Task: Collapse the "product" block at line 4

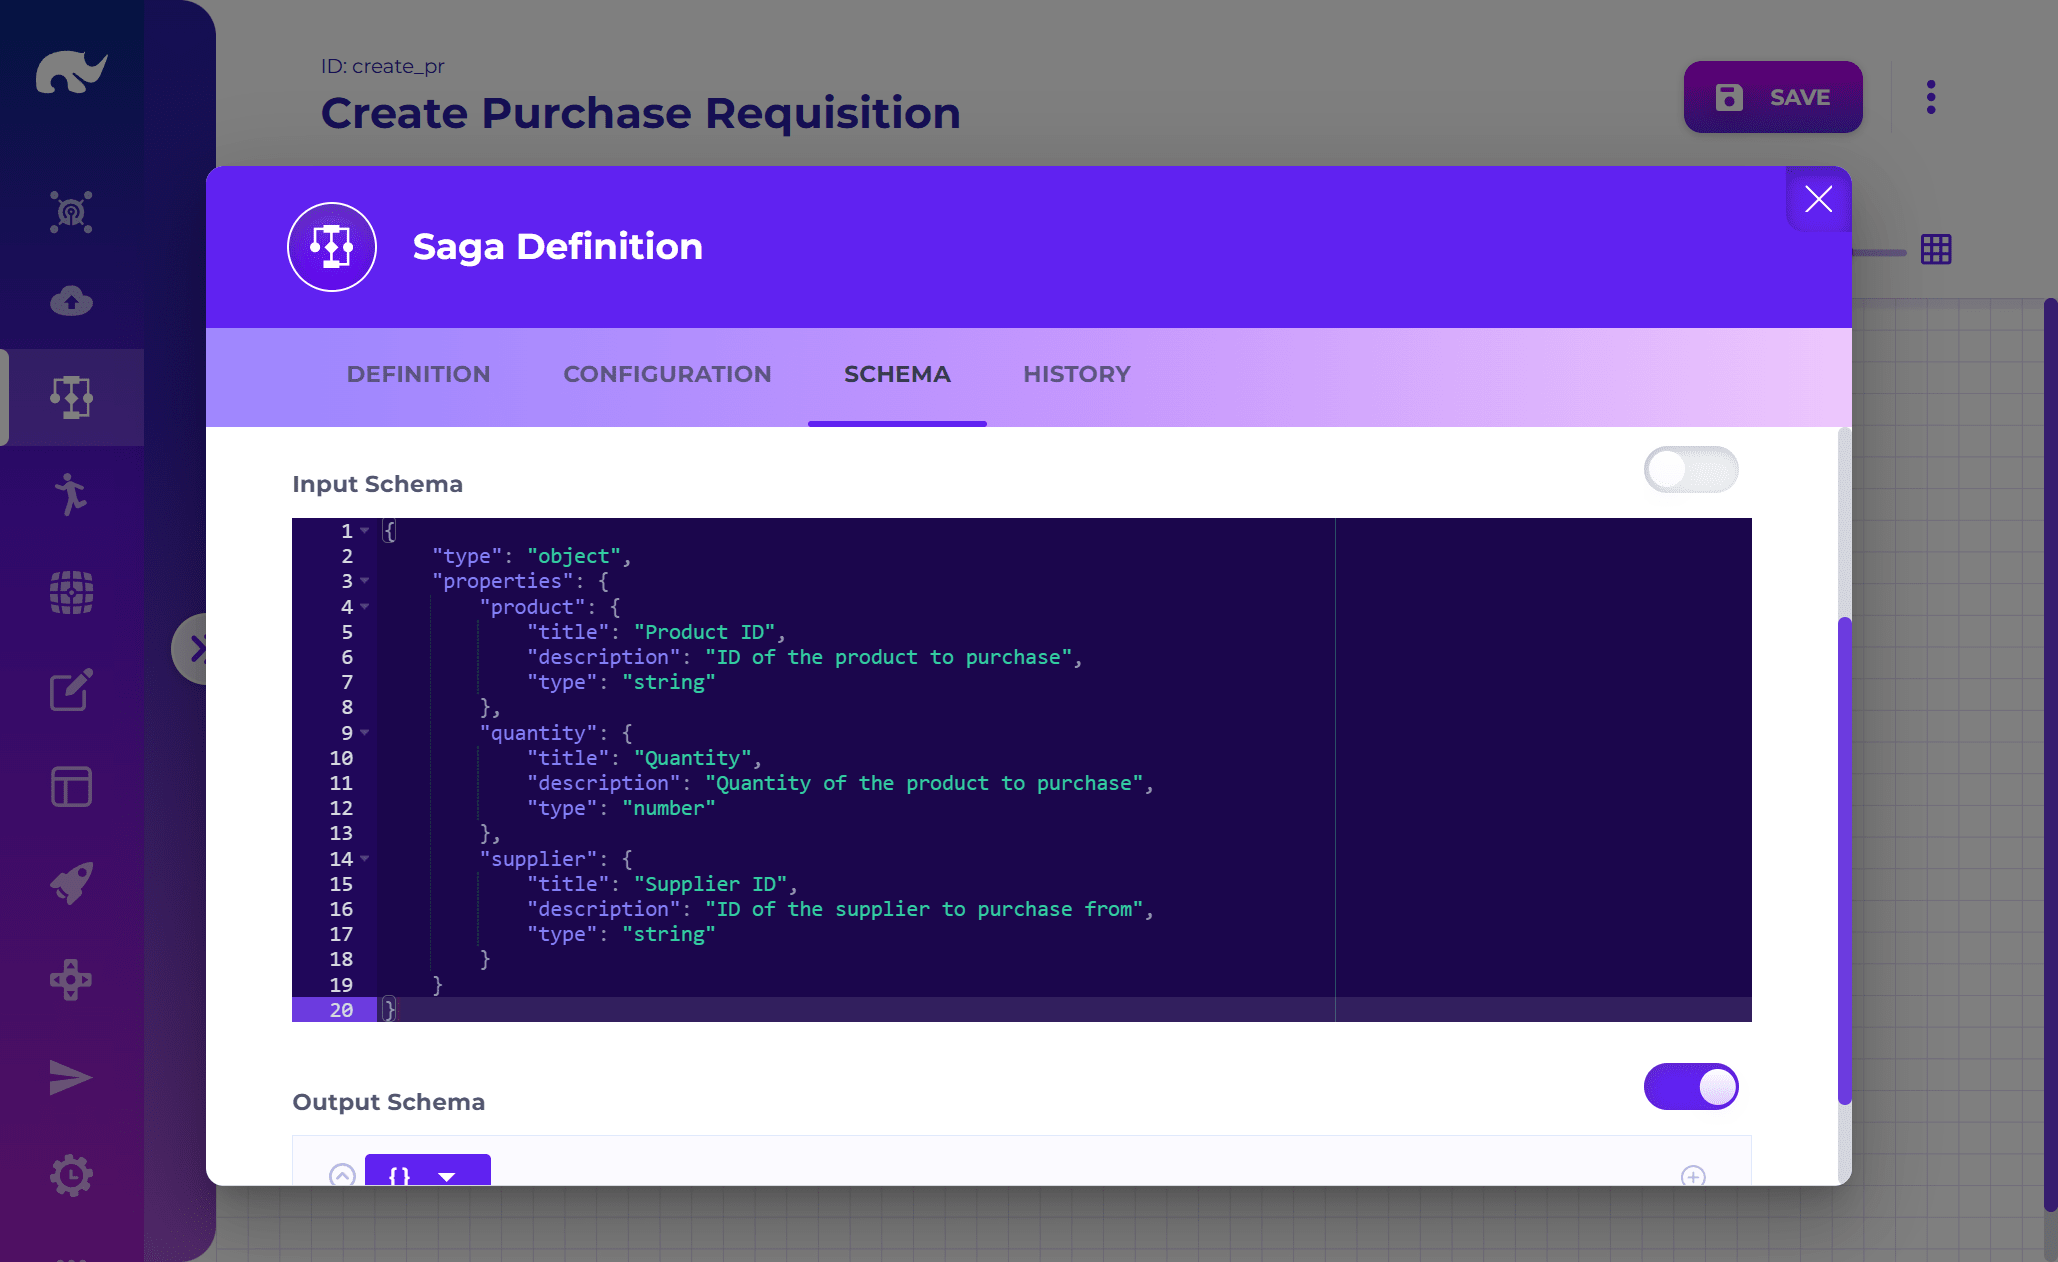Action: (365, 607)
